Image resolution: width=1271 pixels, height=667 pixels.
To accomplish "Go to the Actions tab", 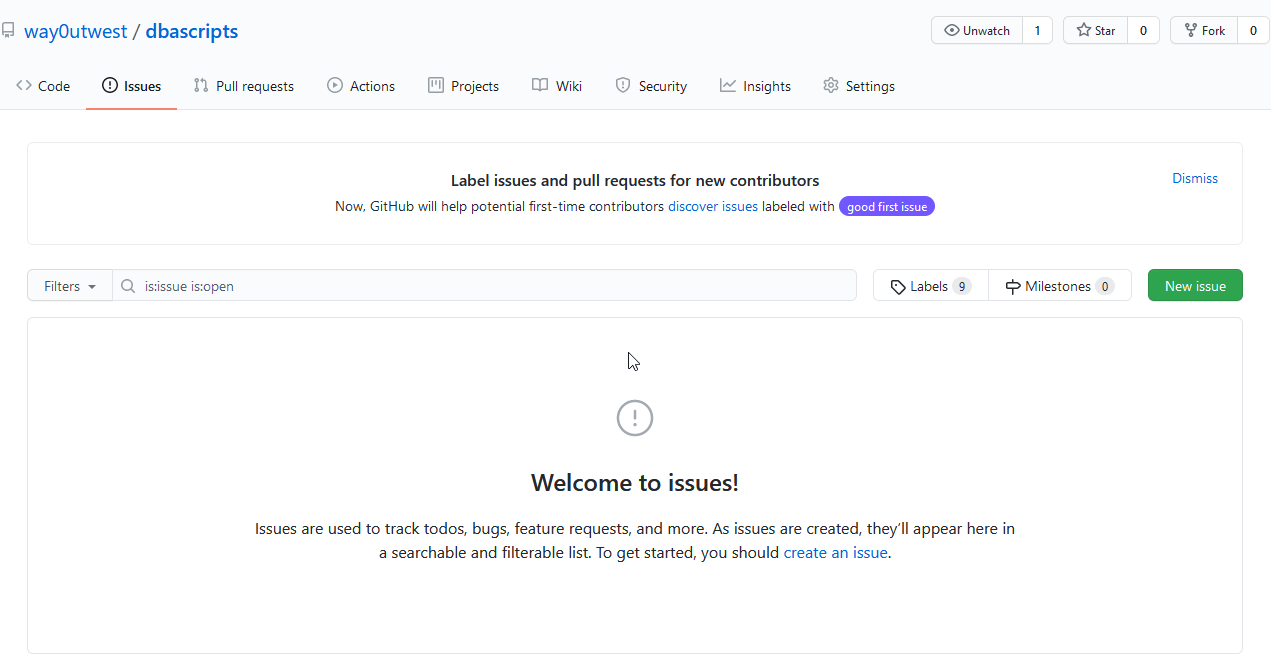I will (361, 86).
